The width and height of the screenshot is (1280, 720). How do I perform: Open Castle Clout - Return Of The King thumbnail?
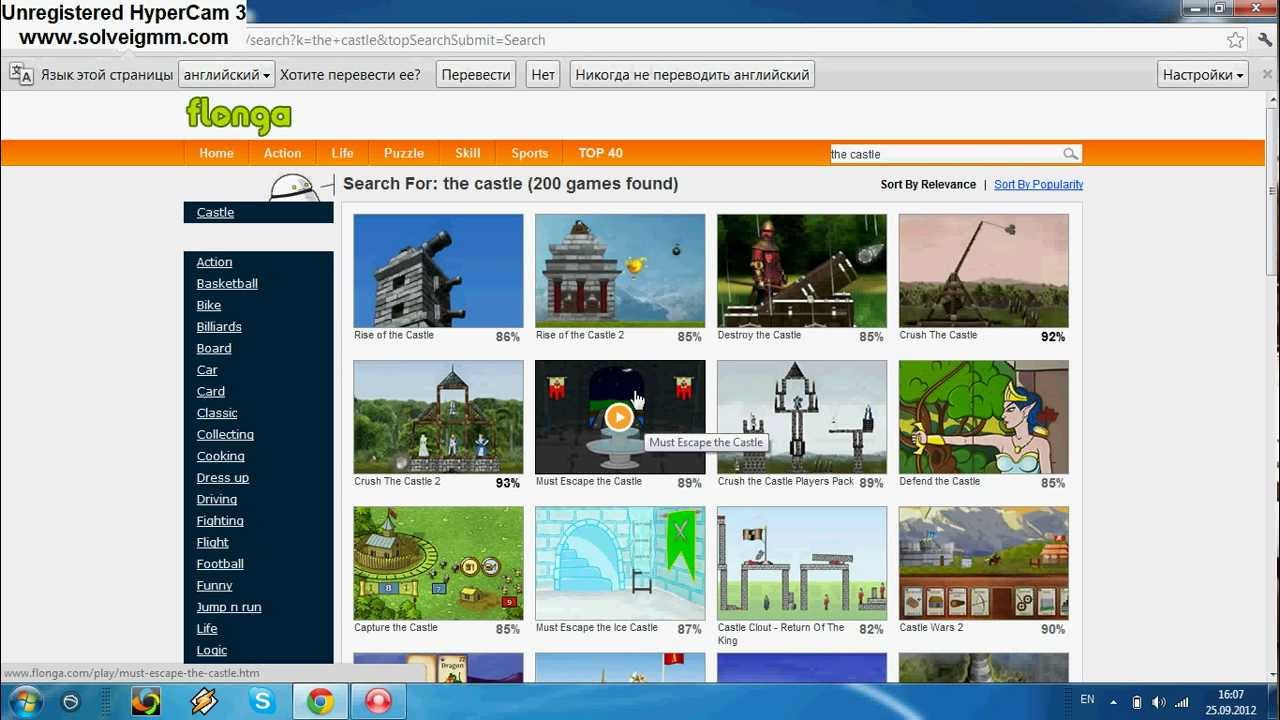(x=802, y=563)
